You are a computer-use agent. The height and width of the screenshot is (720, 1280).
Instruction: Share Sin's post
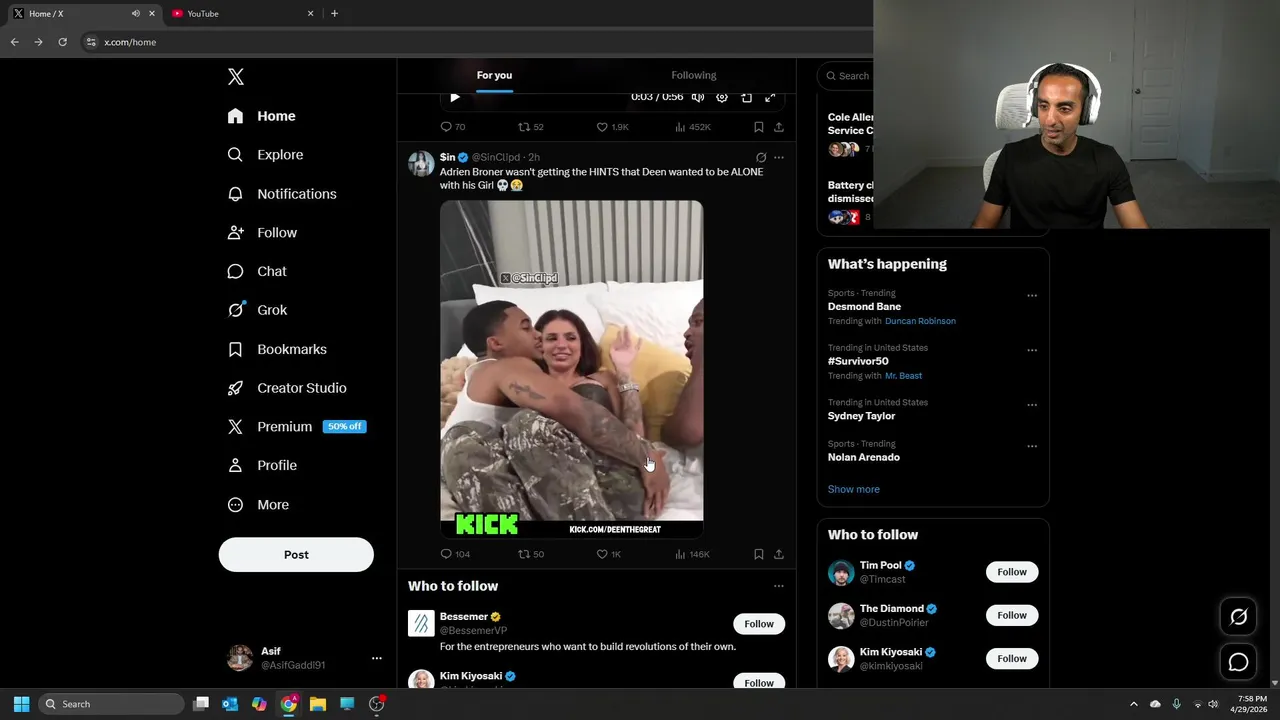tap(779, 554)
